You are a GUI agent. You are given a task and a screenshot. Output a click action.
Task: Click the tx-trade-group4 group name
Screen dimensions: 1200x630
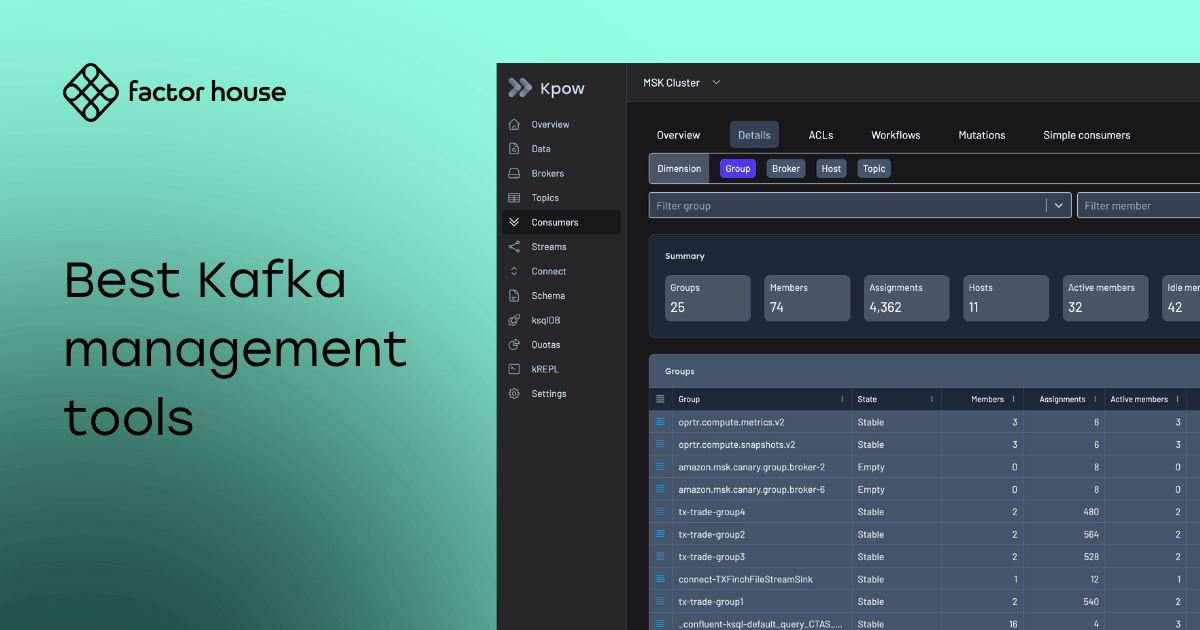712,512
